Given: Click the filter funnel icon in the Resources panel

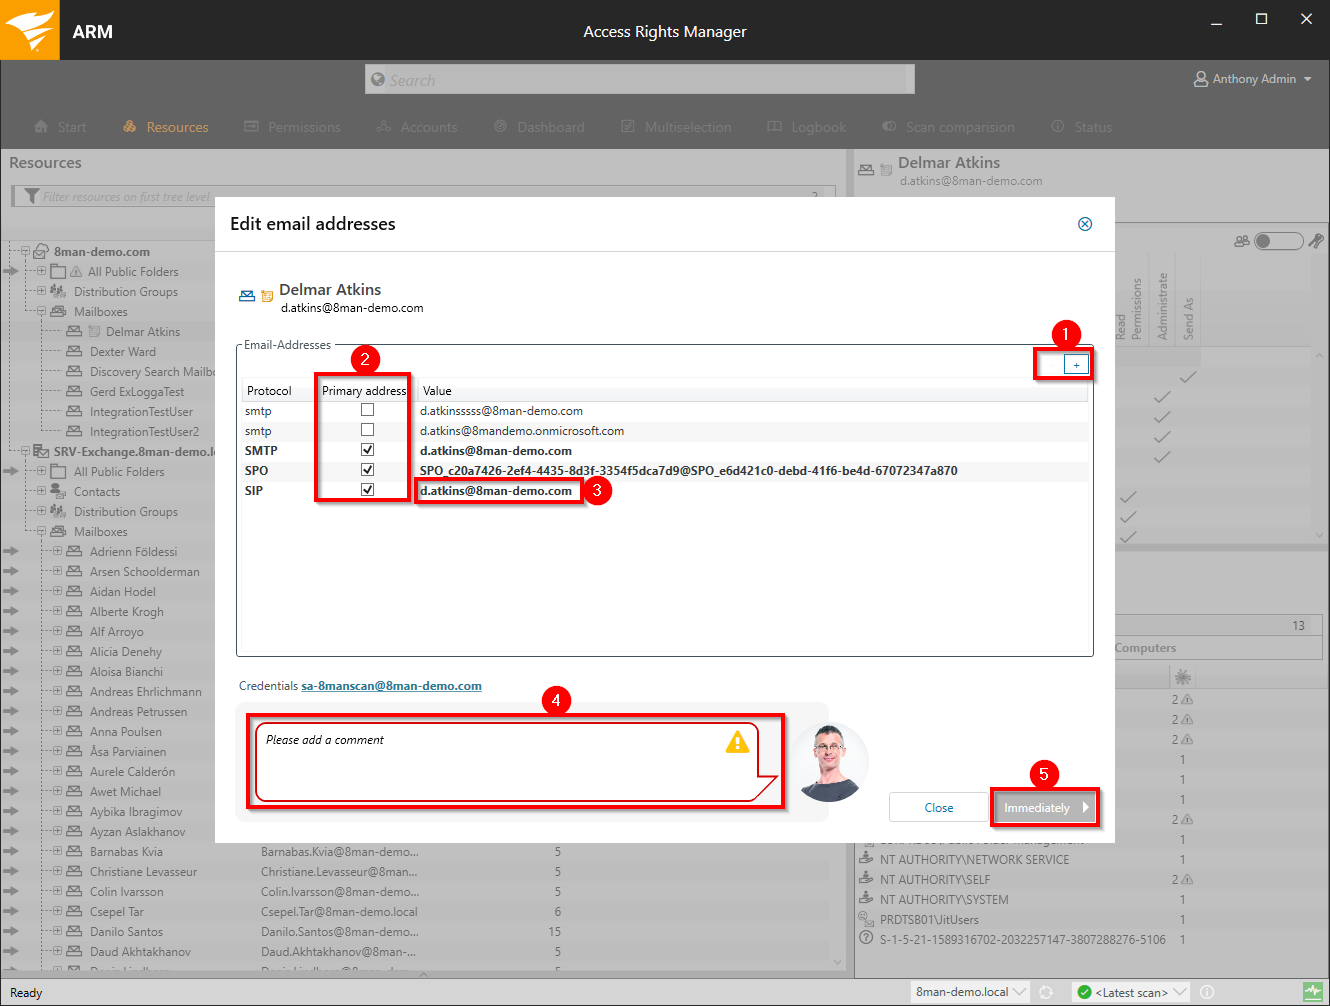Looking at the screenshot, I should [x=32, y=196].
